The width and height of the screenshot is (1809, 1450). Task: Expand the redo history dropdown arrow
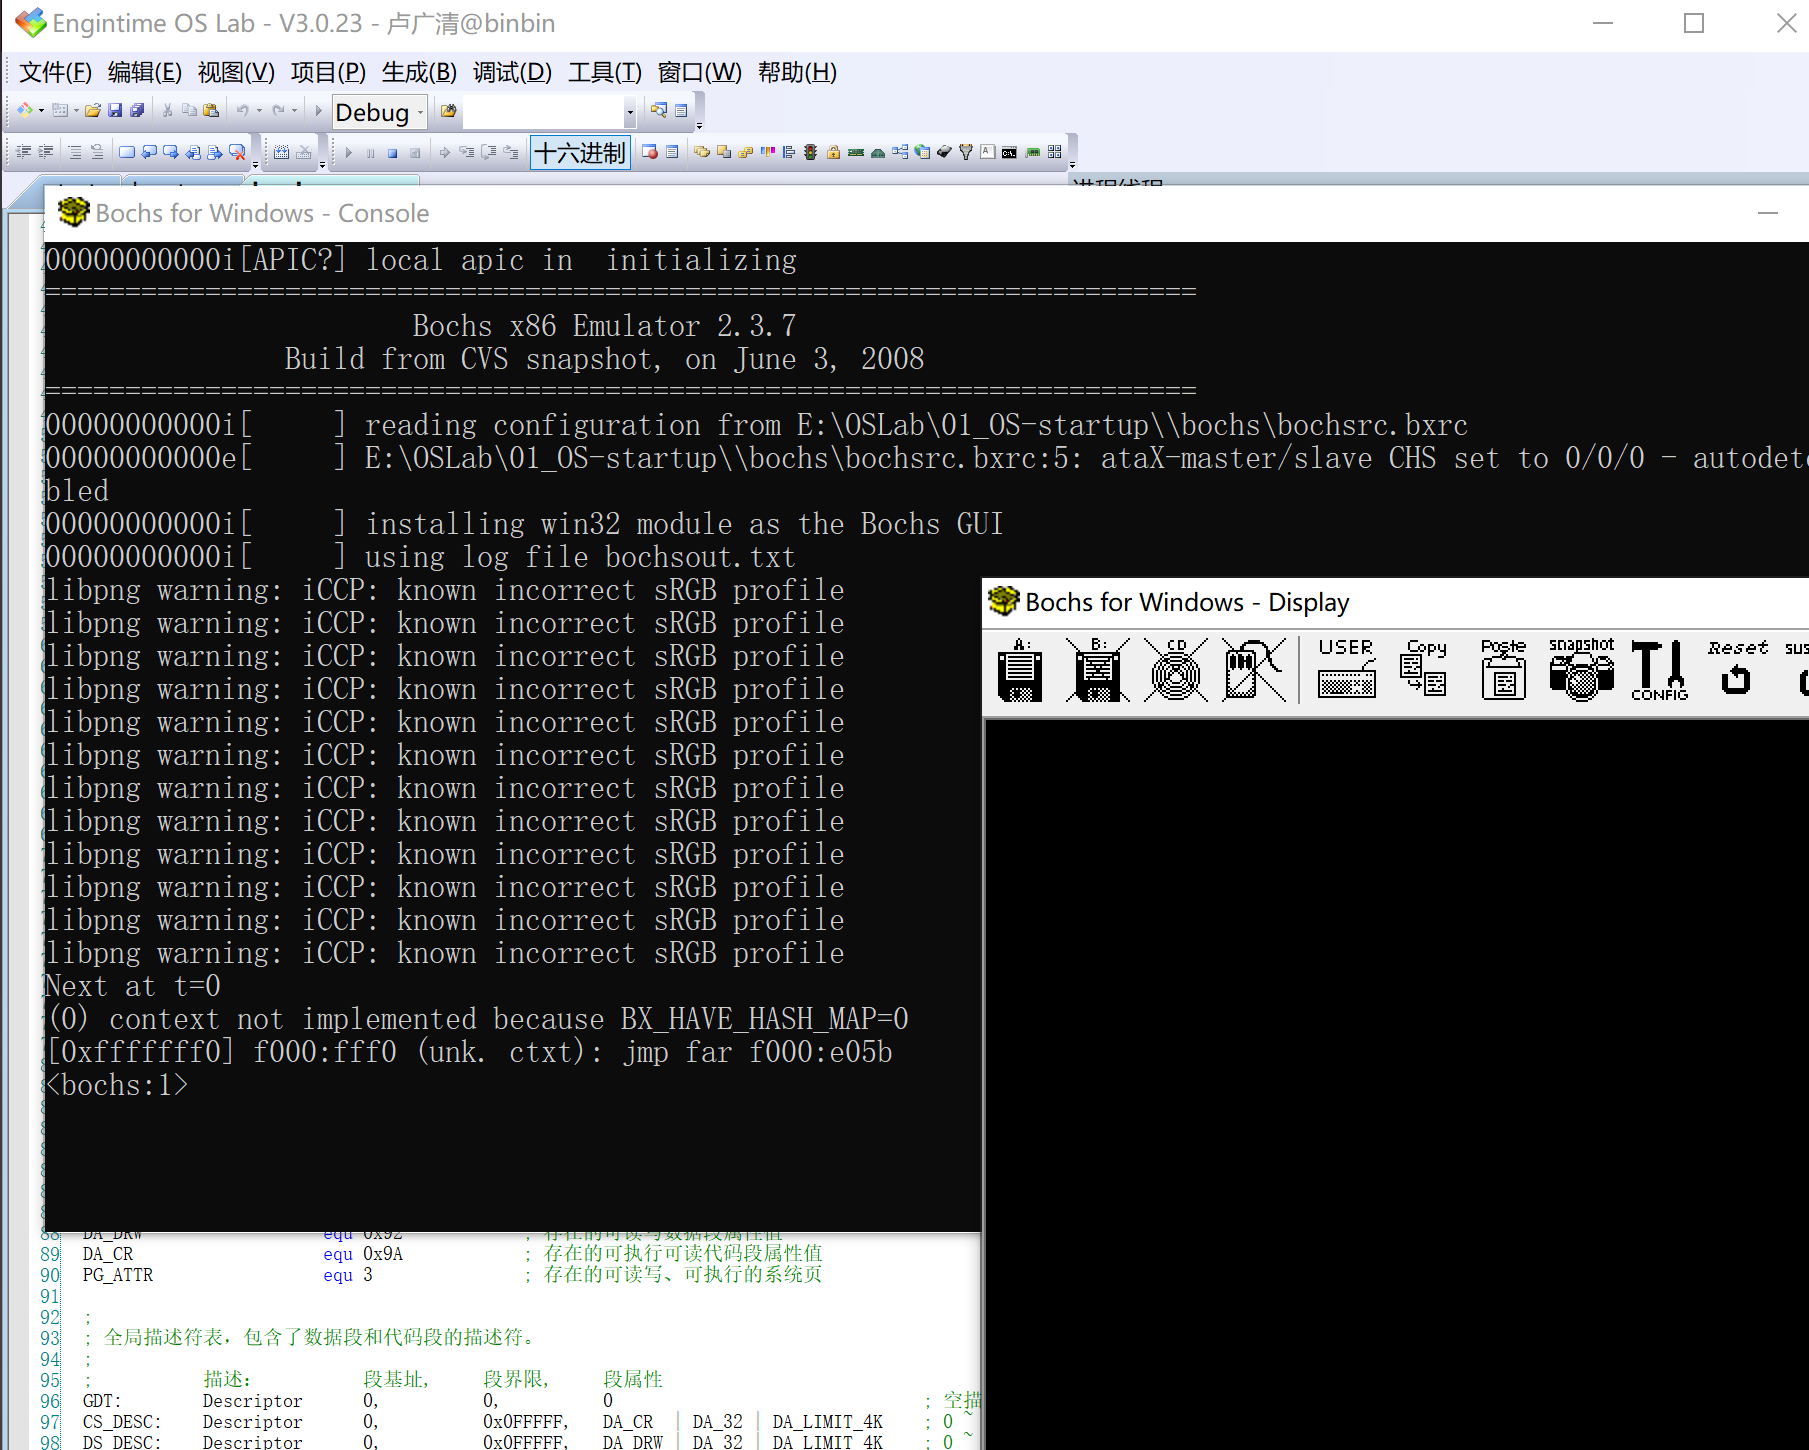[294, 111]
